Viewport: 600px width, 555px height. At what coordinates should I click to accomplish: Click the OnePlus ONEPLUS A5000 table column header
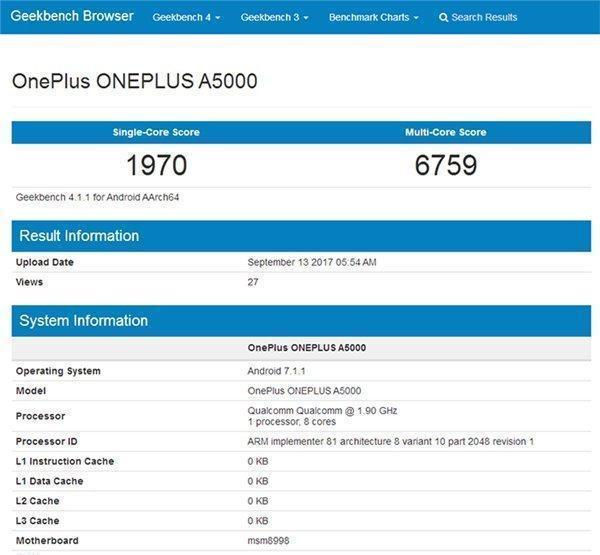(307, 348)
